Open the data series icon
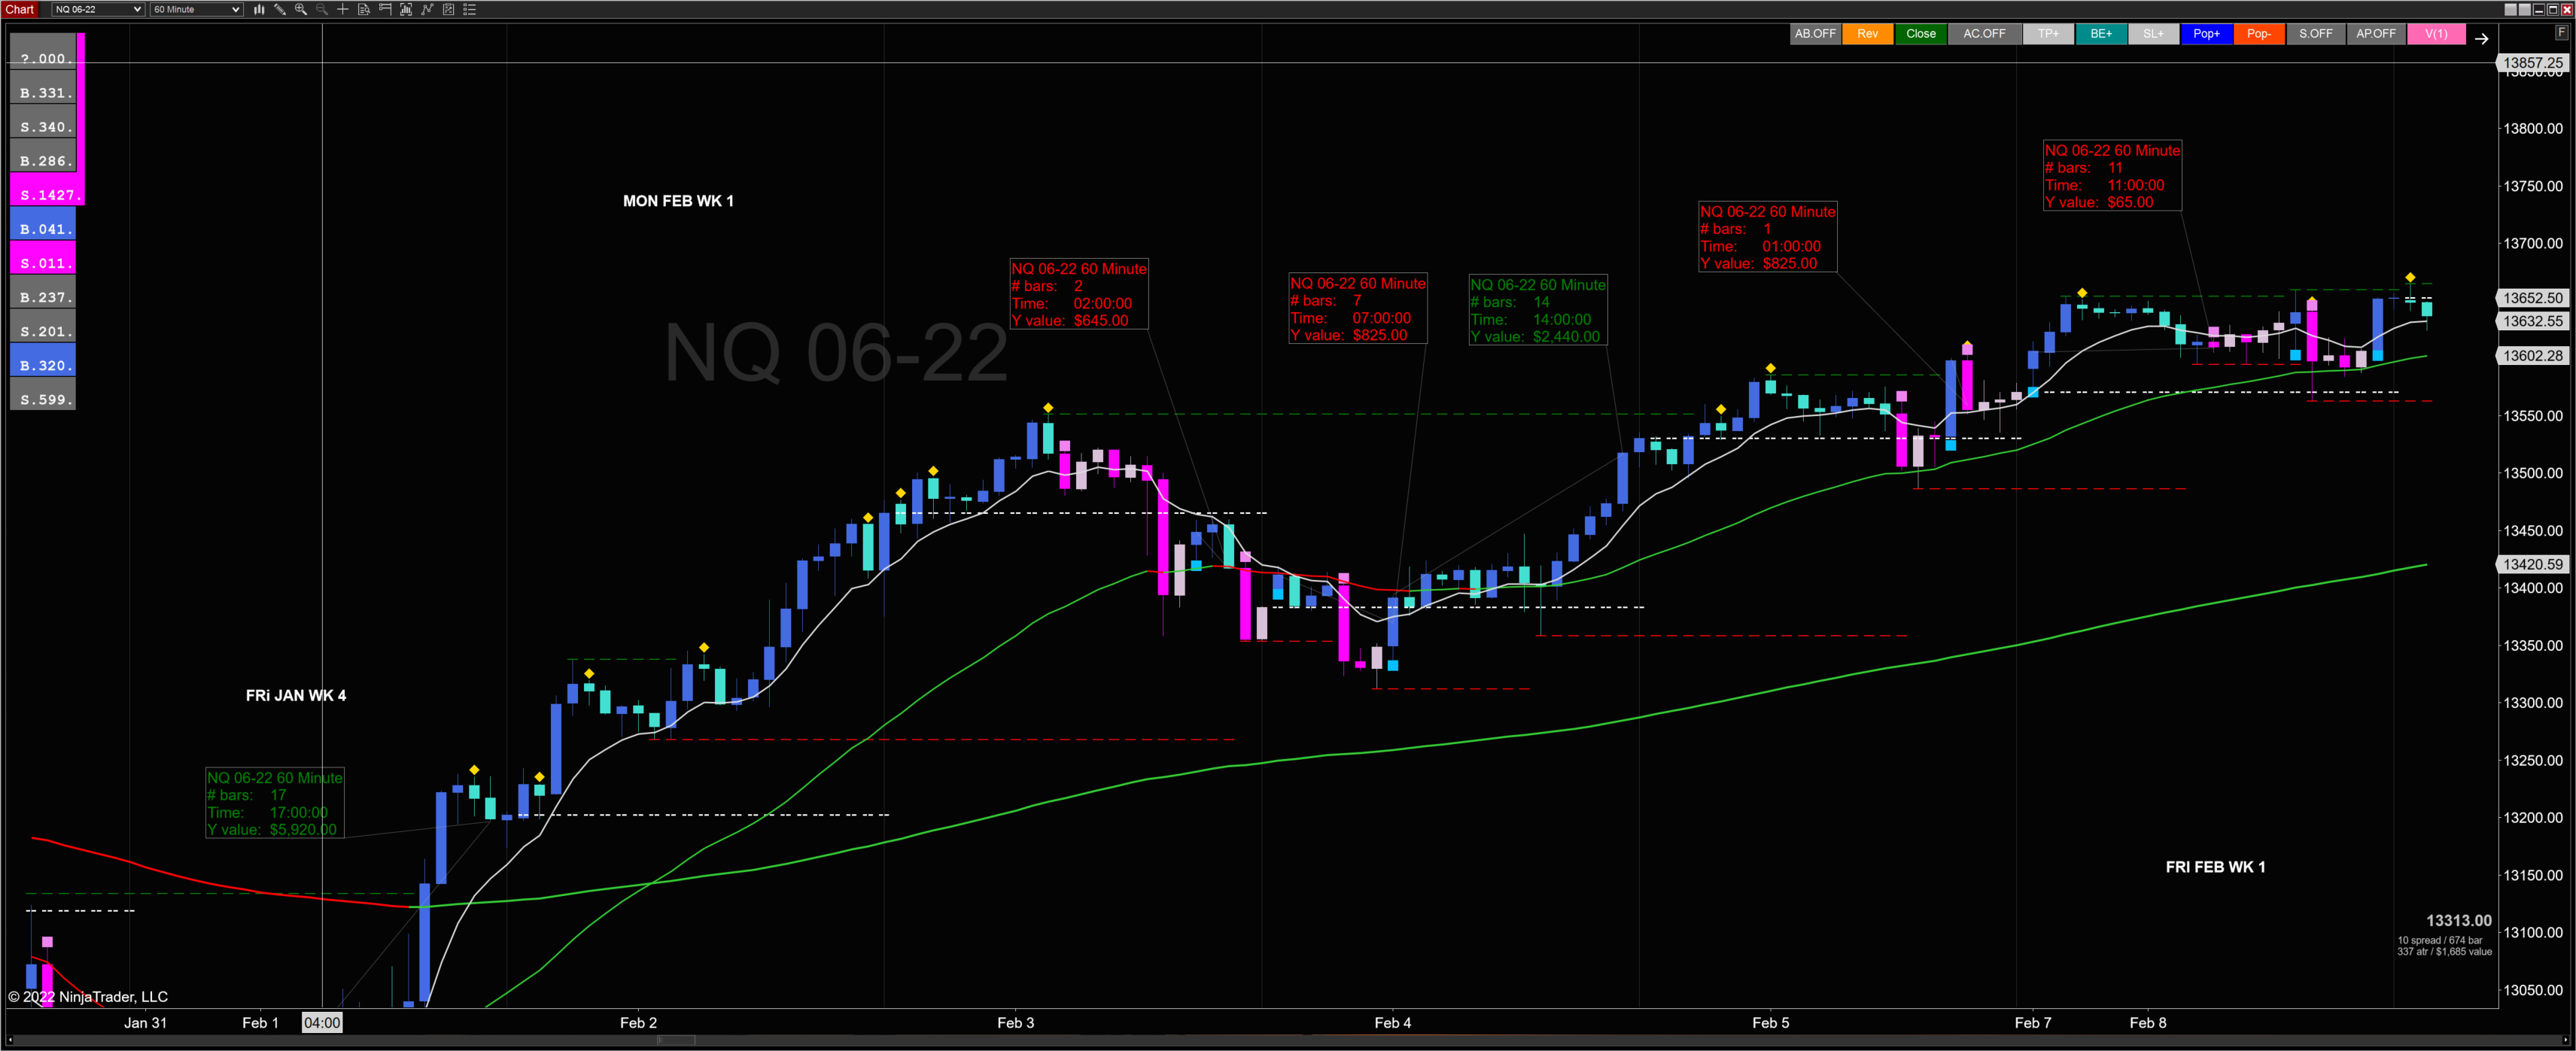Viewport: 2576px width, 1051px height. click(x=406, y=9)
